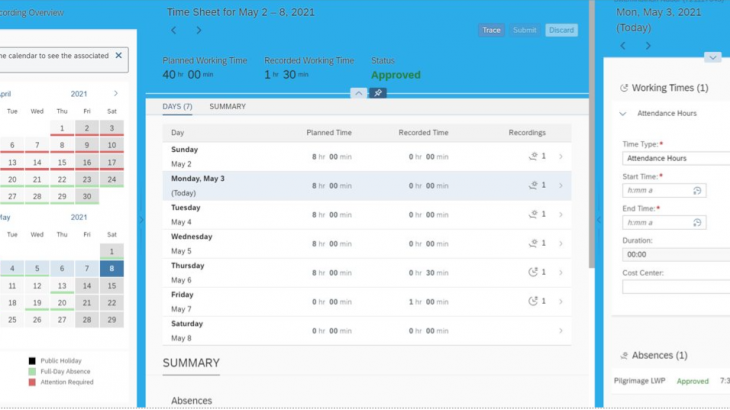
Task: Expand the Friday May 7 row
Action: click(560, 301)
